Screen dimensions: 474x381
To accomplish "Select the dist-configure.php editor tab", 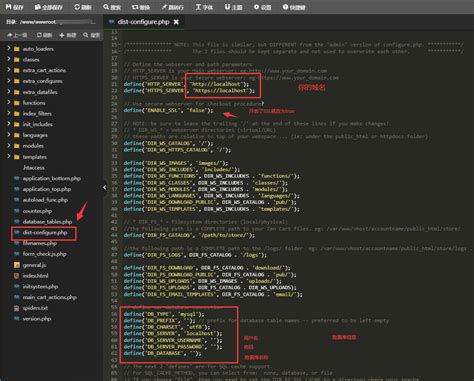I will coord(143,22).
